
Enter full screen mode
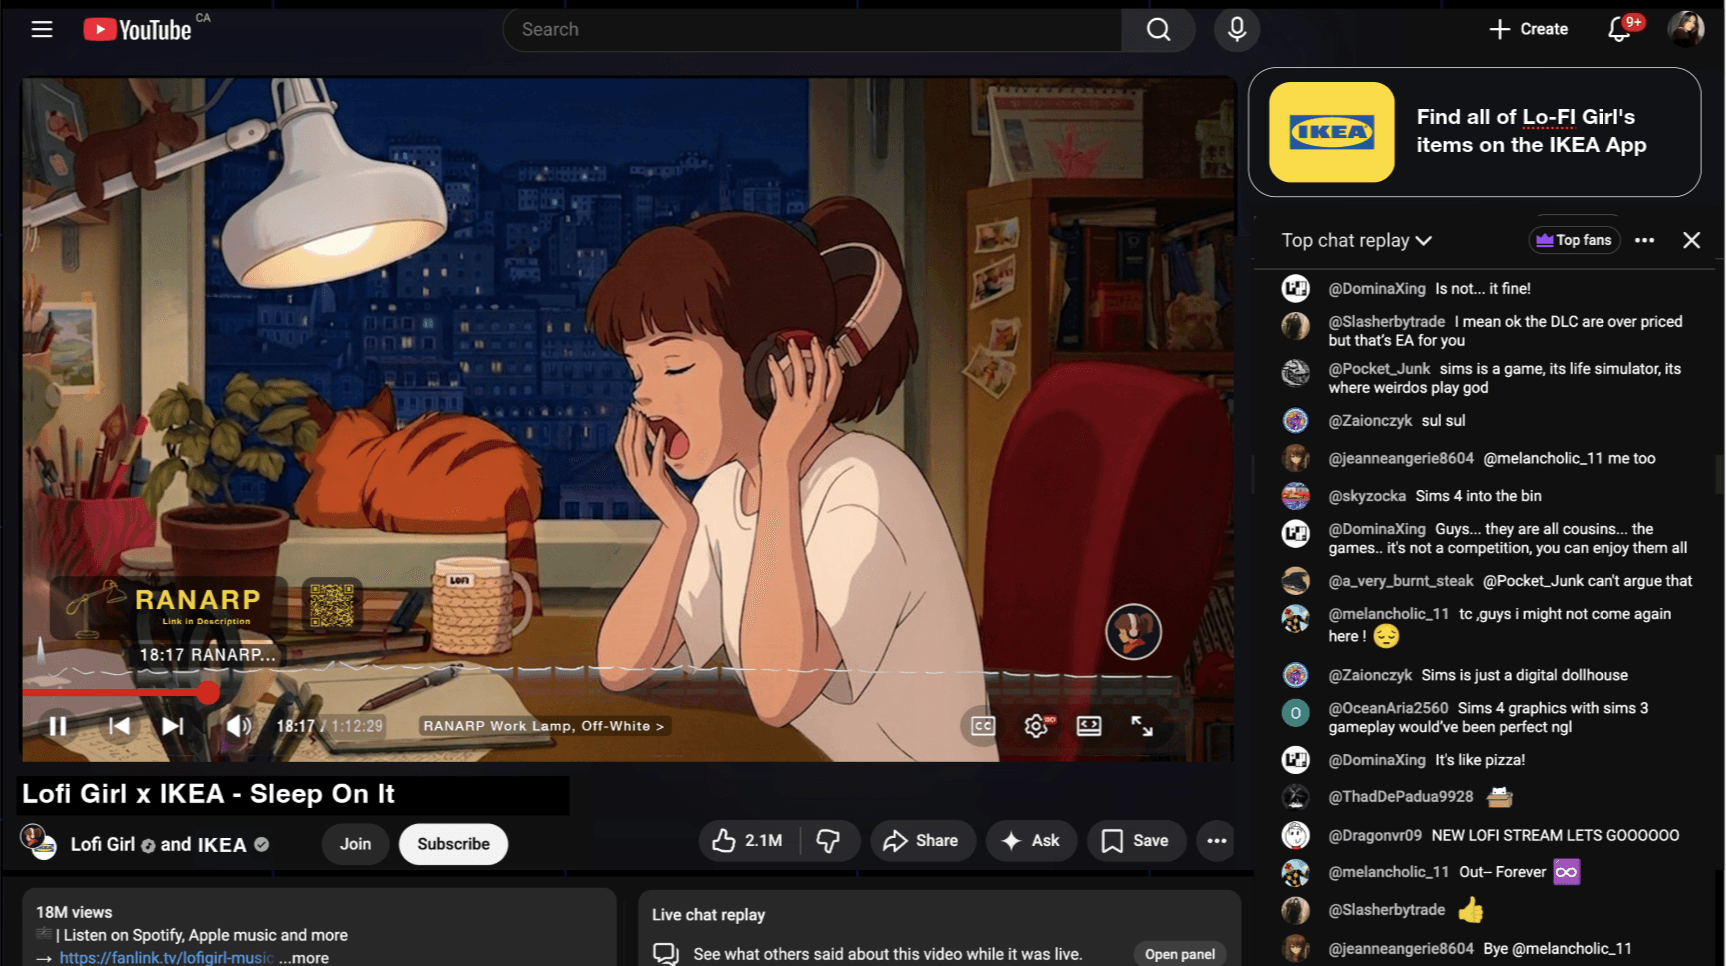(1142, 726)
